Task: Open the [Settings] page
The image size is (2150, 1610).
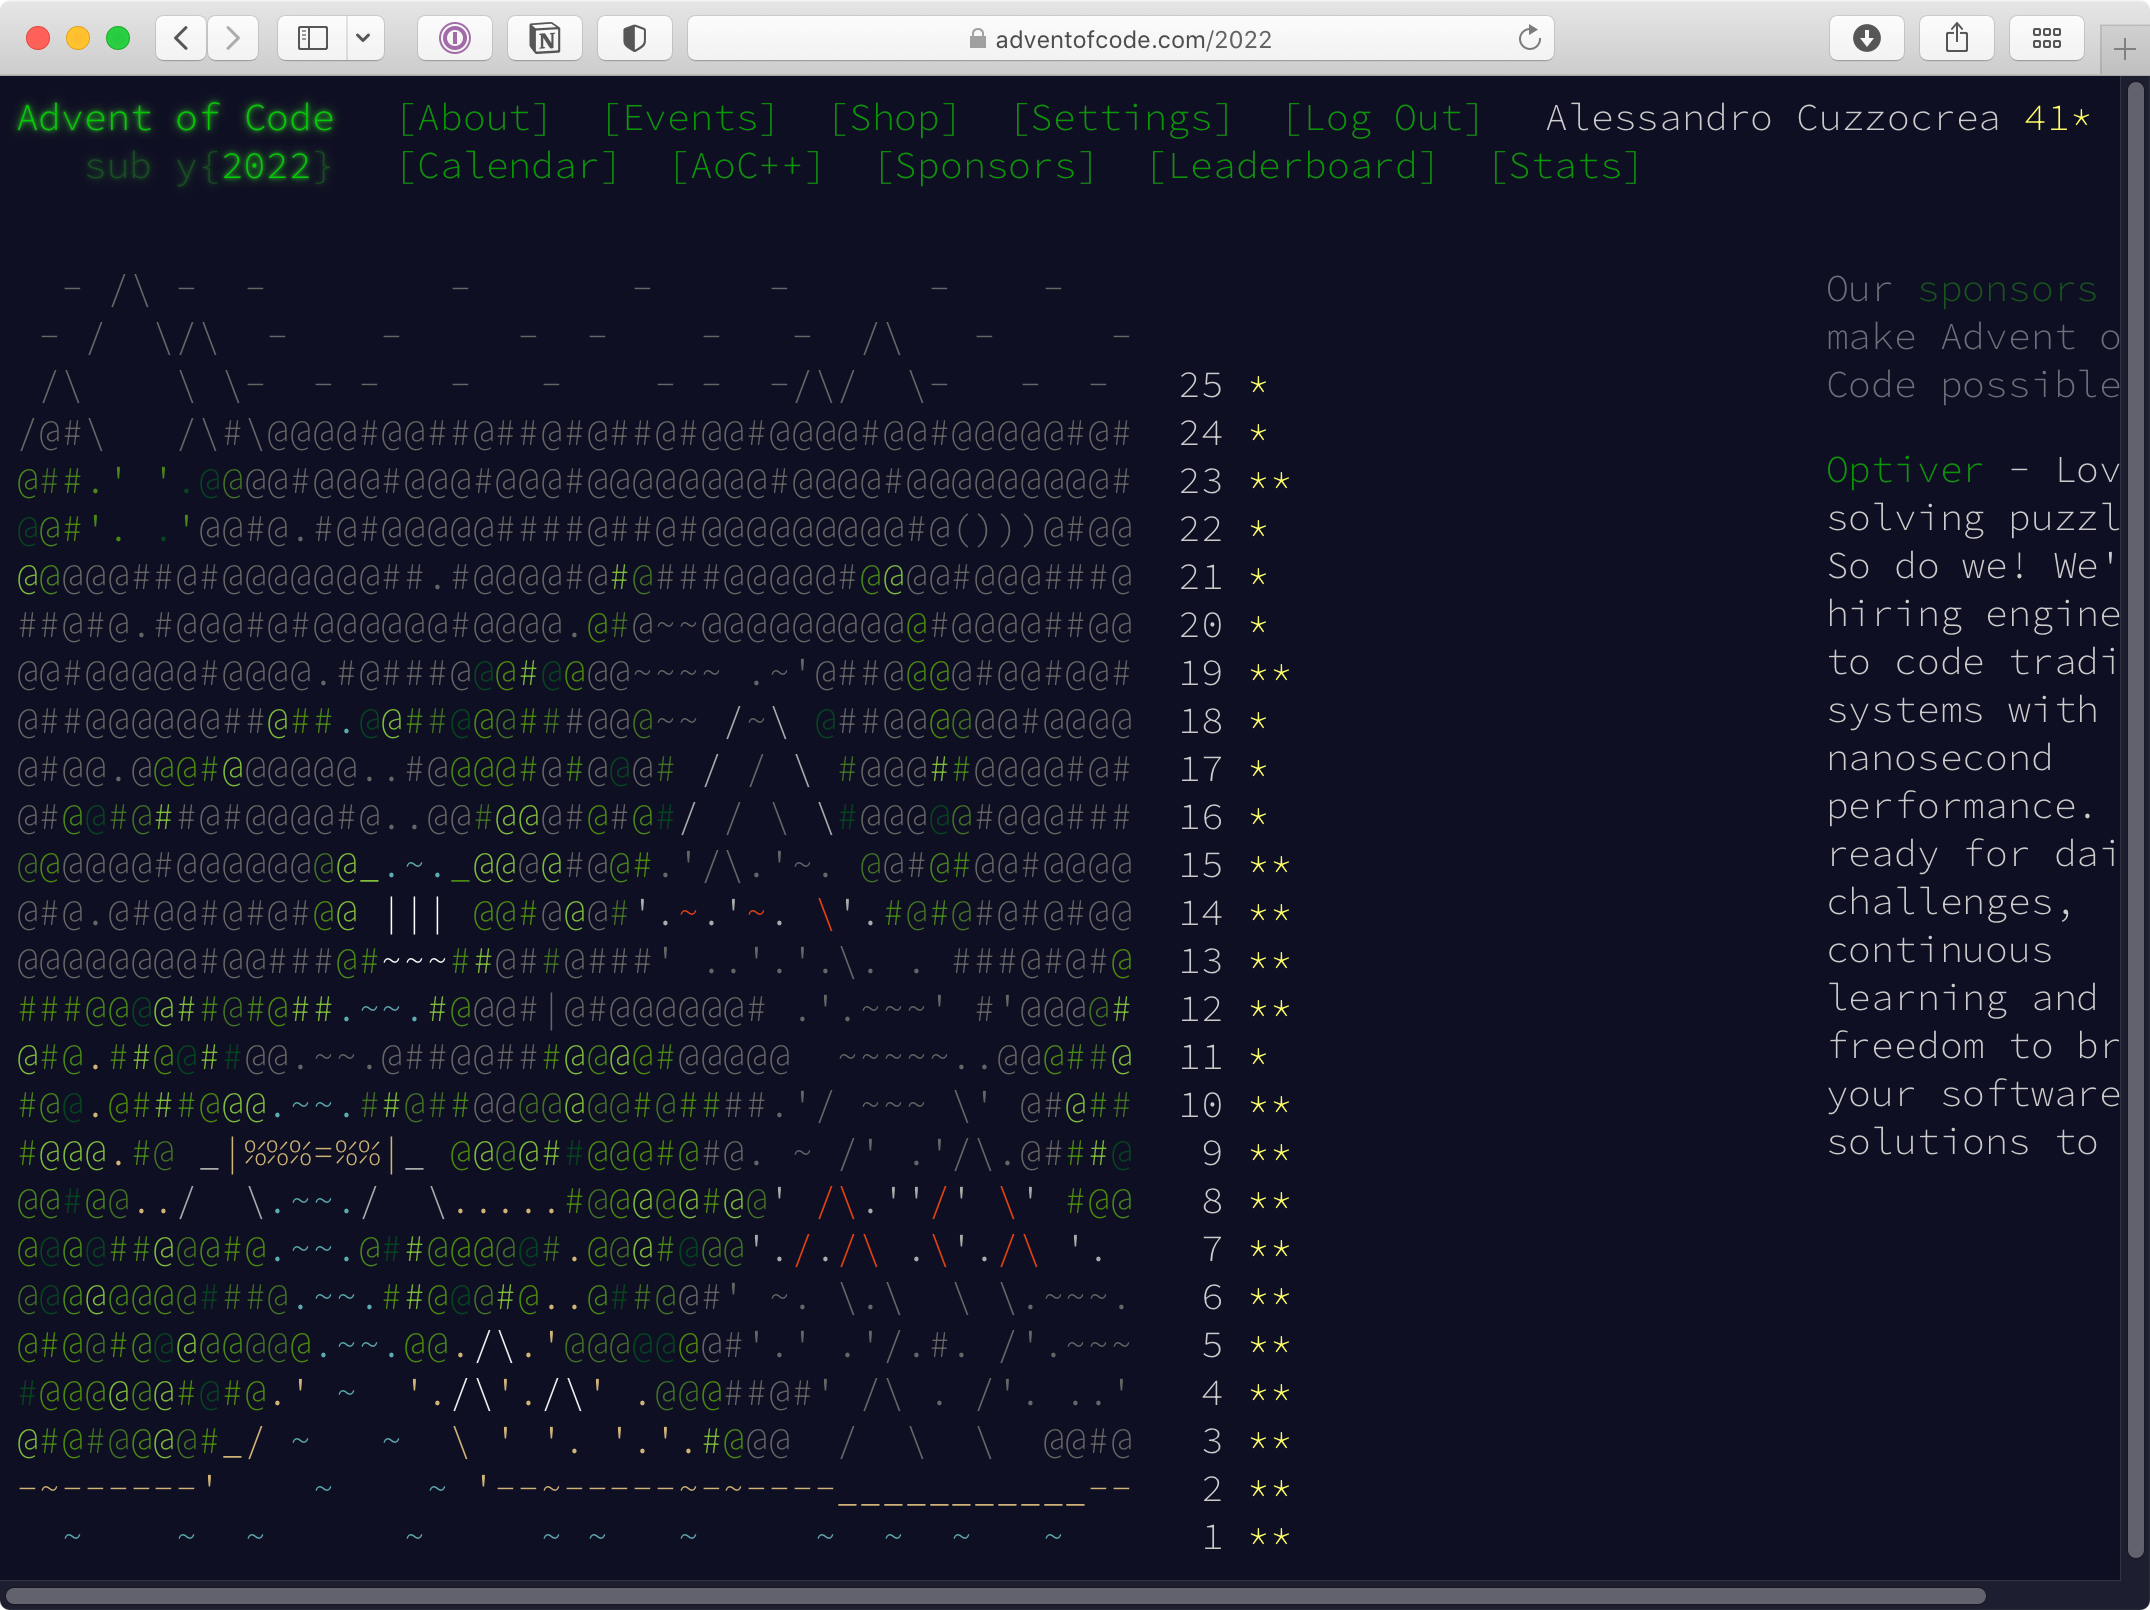Action: coord(1122,117)
